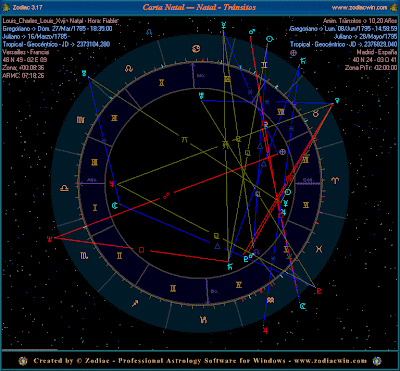Click the Aquarius wave sign
Image resolution: width=400 pixels, height=371 pixels.
point(271,301)
